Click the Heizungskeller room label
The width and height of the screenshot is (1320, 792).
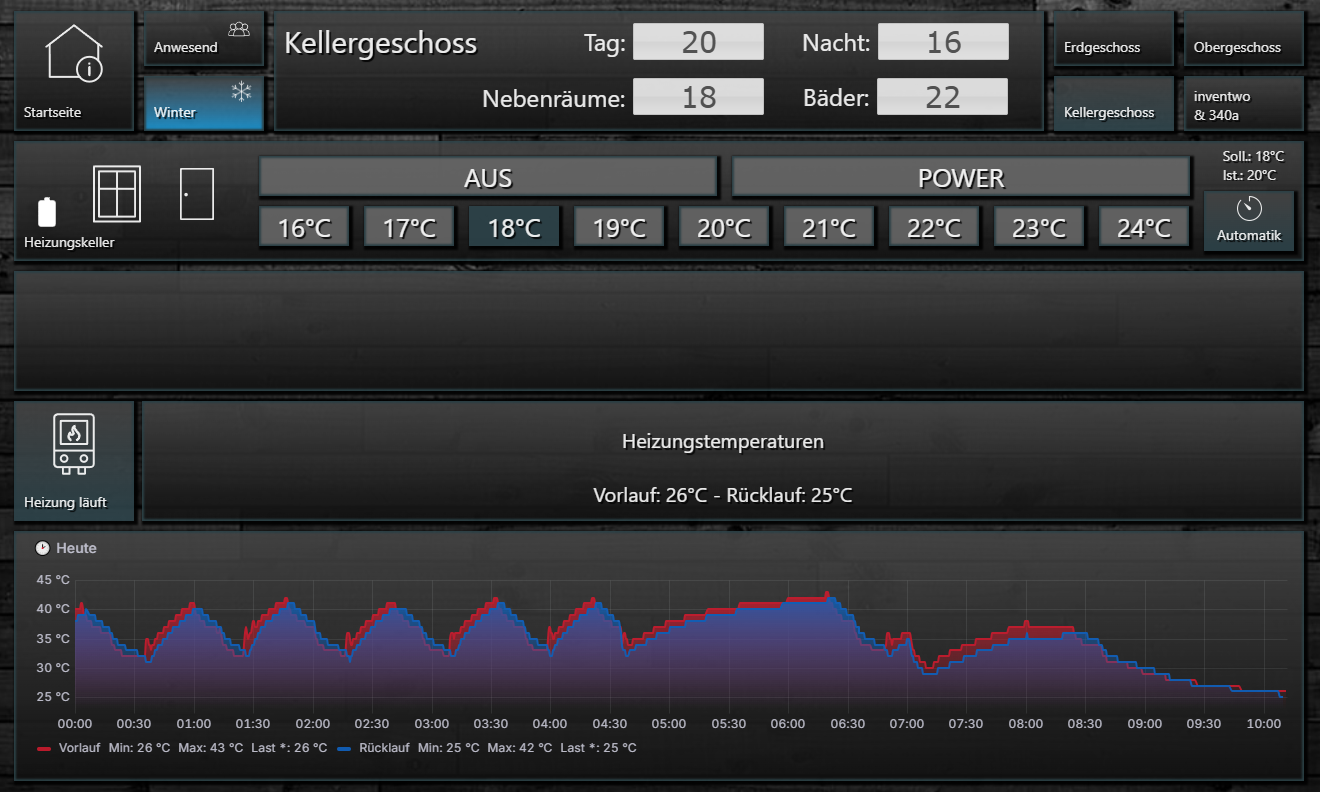(x=69, y=242)
